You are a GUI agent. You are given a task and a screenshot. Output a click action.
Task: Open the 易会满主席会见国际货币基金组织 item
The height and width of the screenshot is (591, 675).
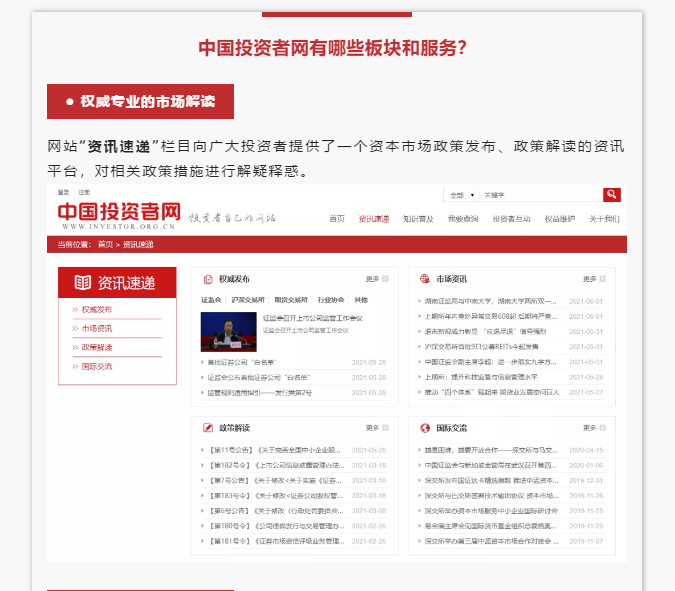coord(490,526)
